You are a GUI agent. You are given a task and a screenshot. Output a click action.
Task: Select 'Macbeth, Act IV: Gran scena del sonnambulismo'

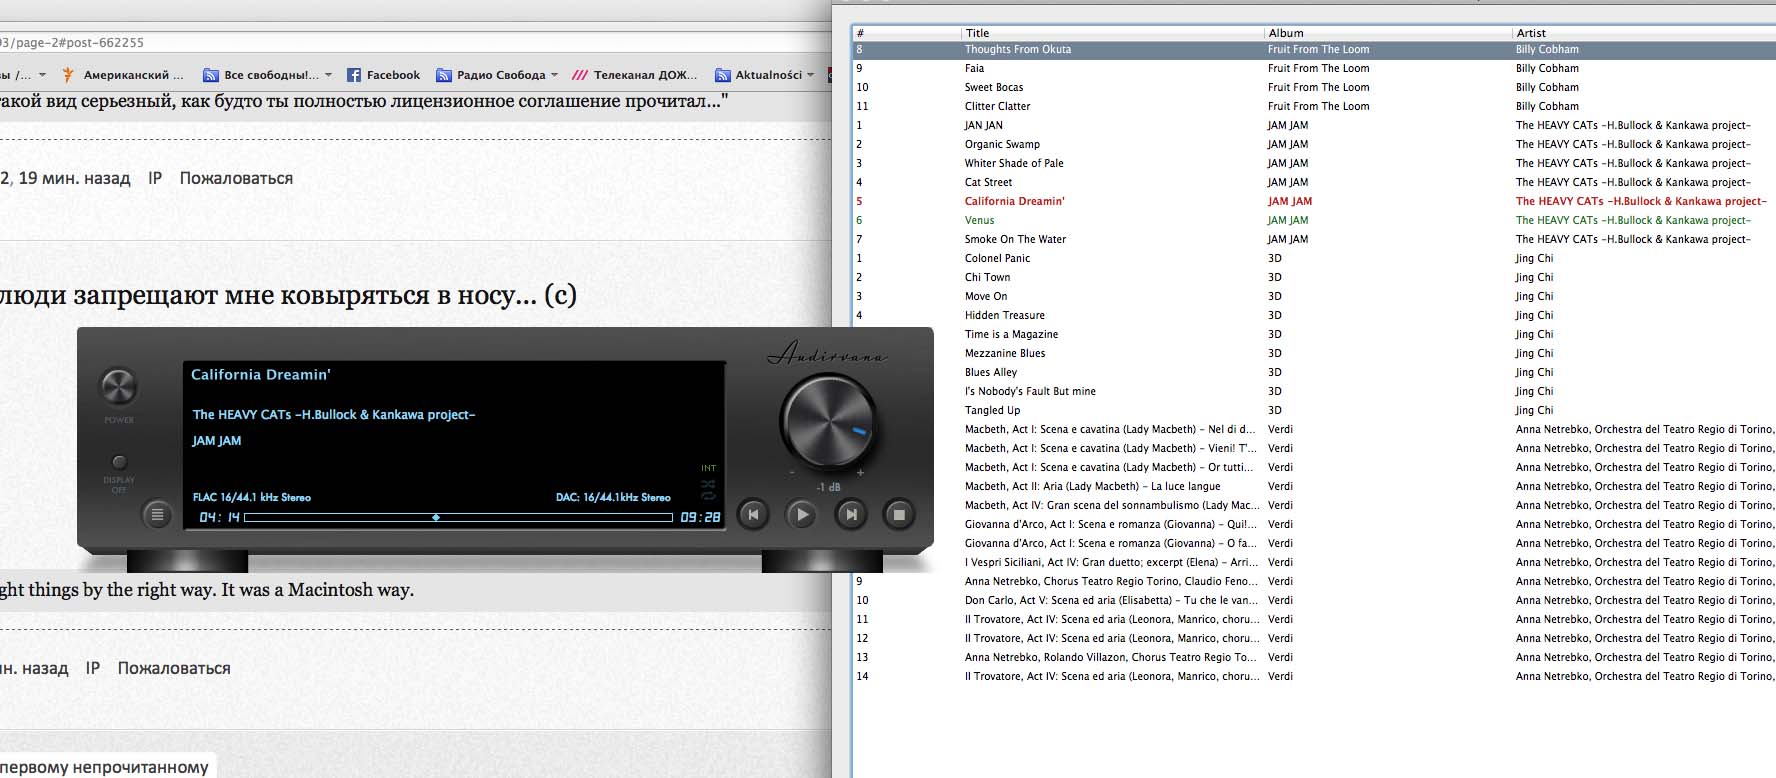[1314, 505]
